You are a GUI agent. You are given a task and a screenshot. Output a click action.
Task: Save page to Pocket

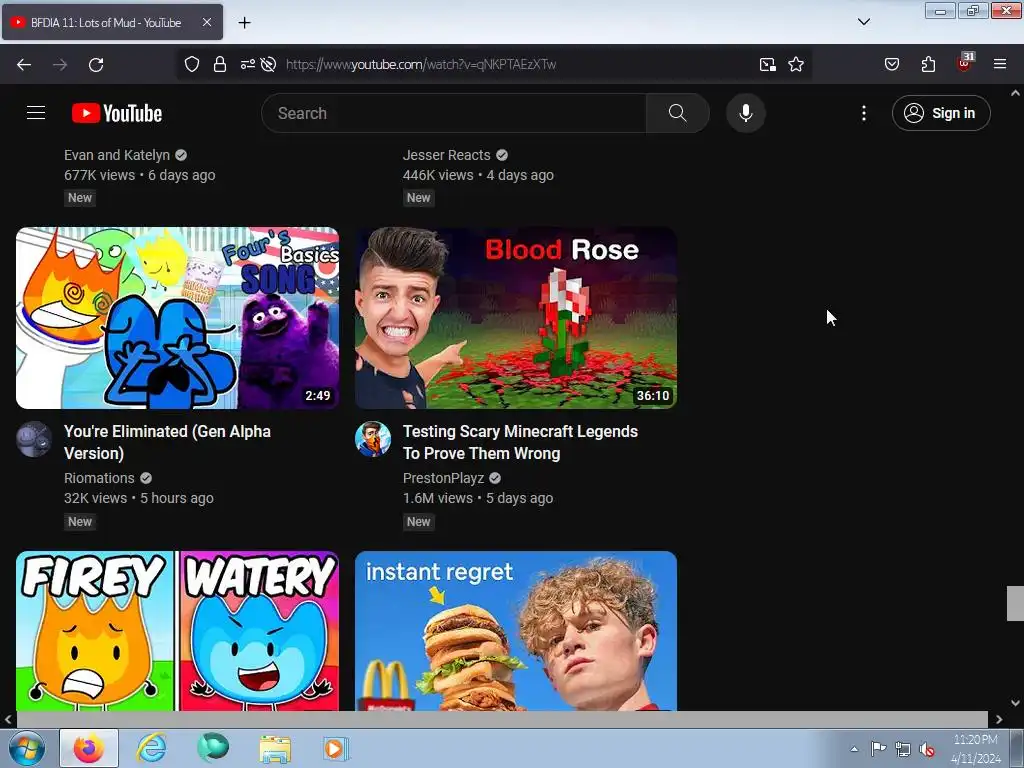891,64
